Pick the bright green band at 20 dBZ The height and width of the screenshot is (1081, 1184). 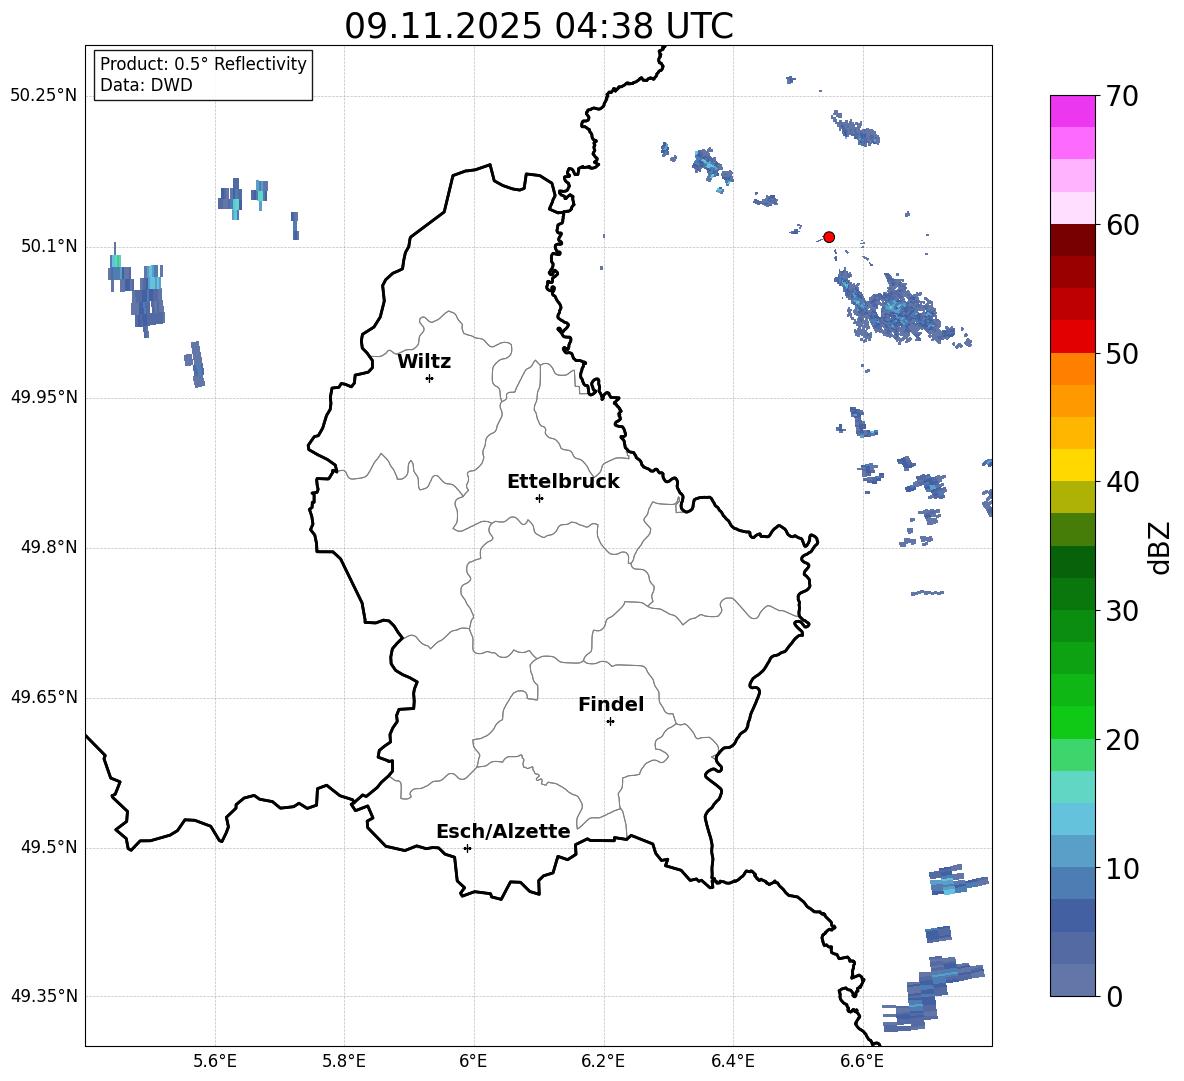coord(1073,723)
